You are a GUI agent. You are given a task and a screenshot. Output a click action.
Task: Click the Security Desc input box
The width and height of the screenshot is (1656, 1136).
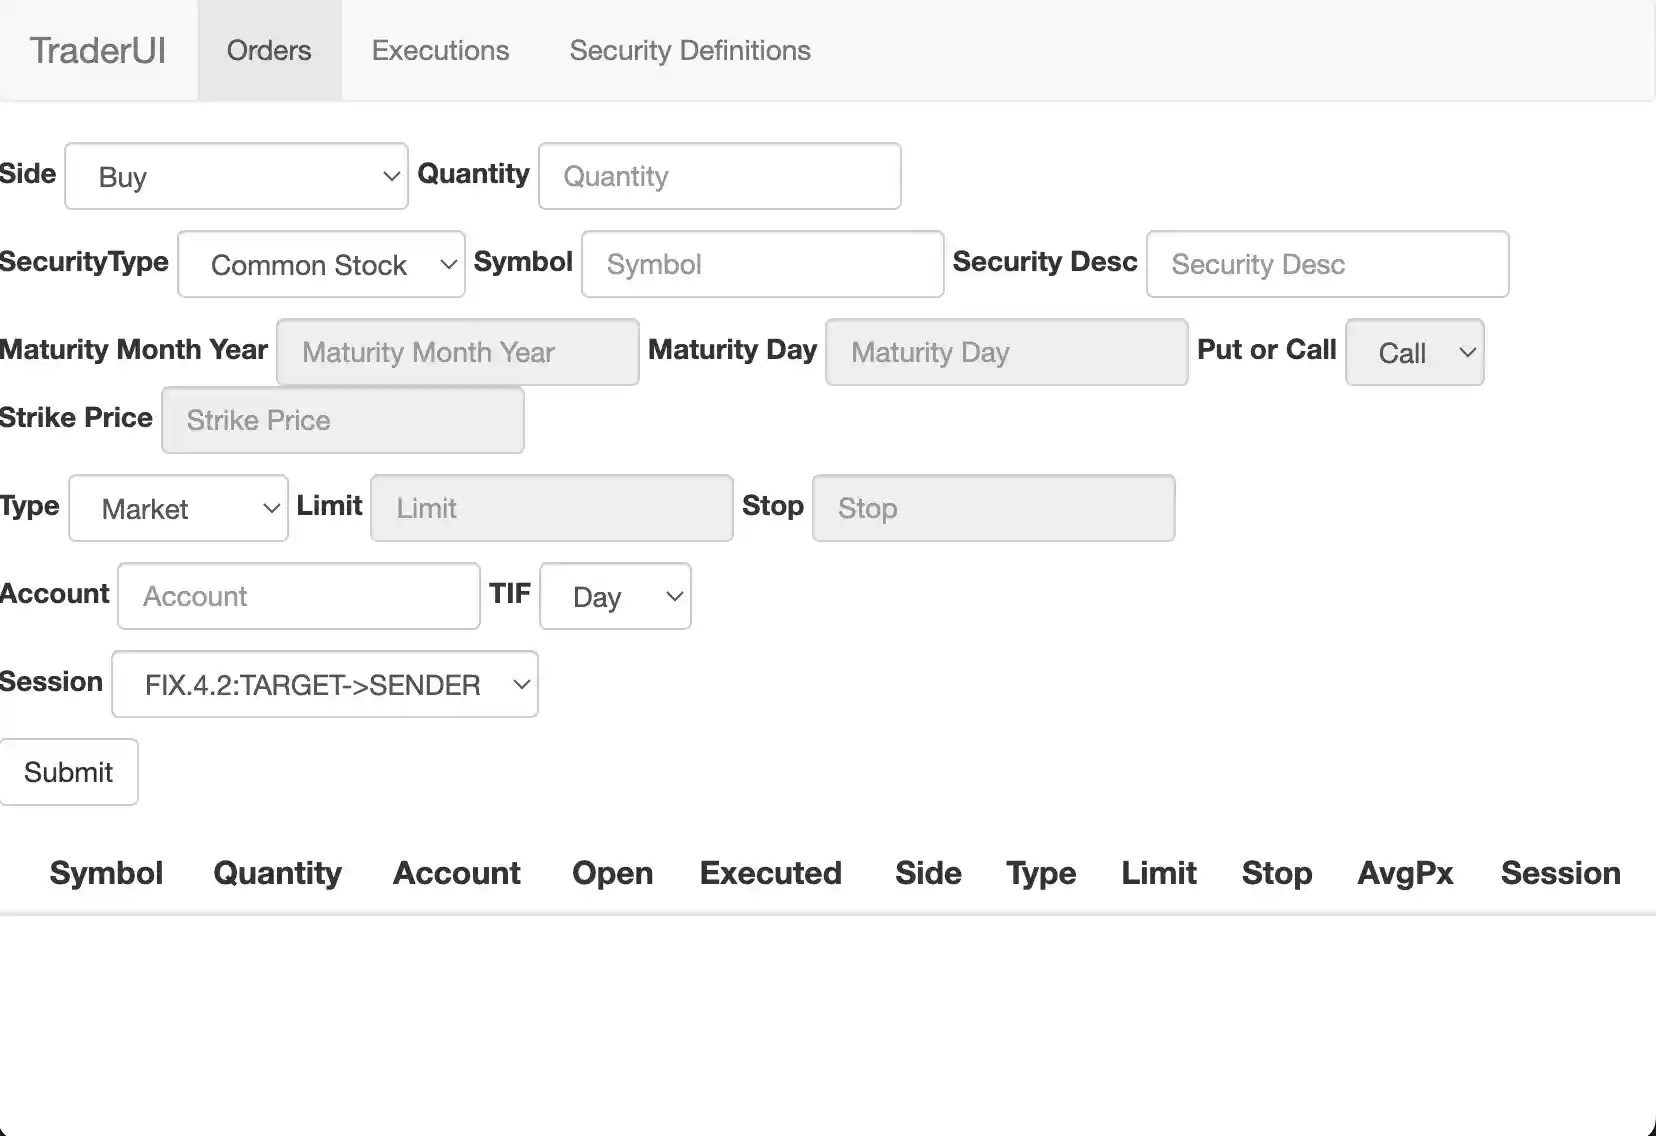pyautogui.click(x=1327, y=264)
